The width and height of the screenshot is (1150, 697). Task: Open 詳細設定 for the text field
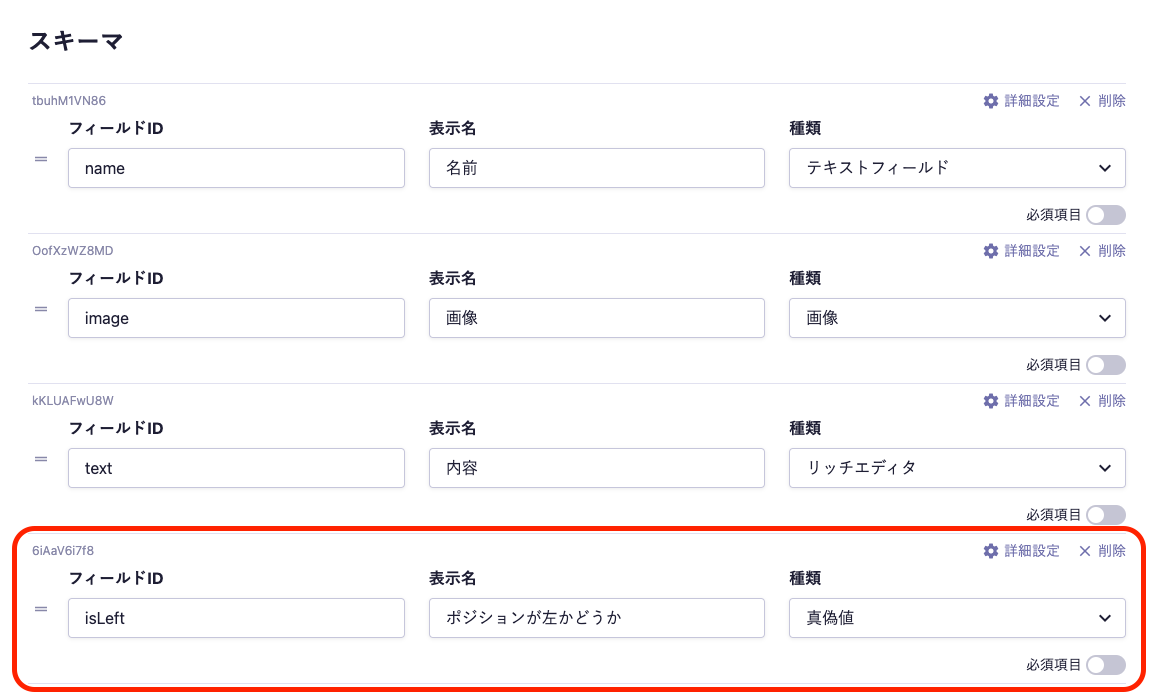[x=1022, y=401]
